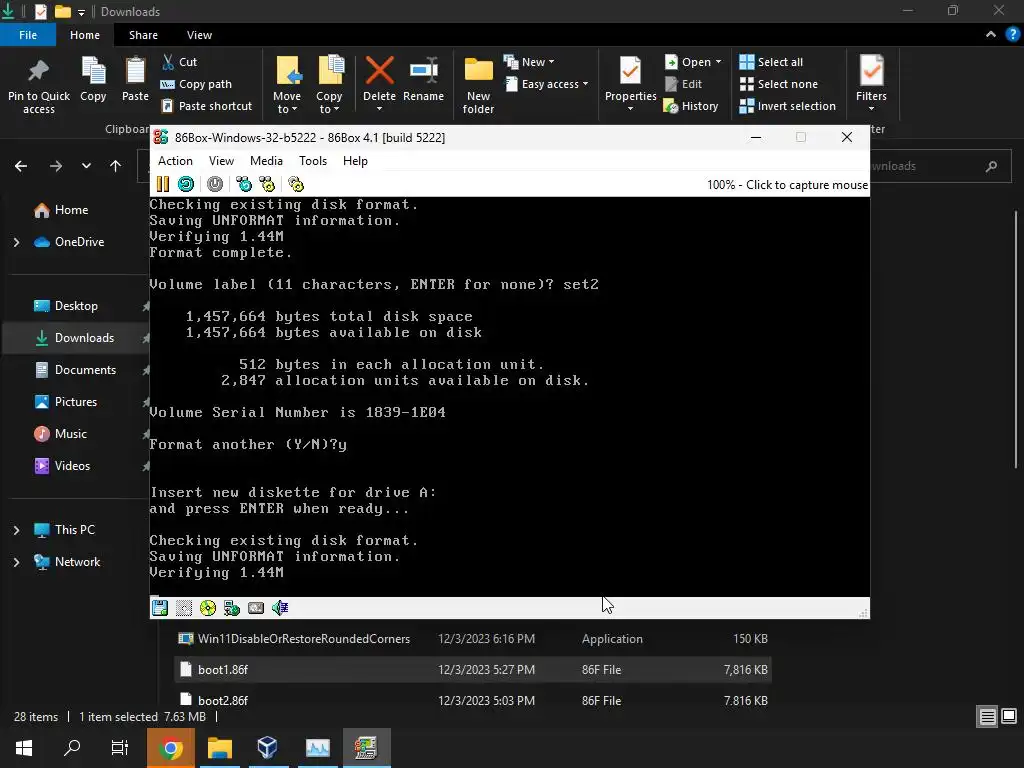Click the Copy button in the ribbon

pyautogui.click(x=93, y=80)
